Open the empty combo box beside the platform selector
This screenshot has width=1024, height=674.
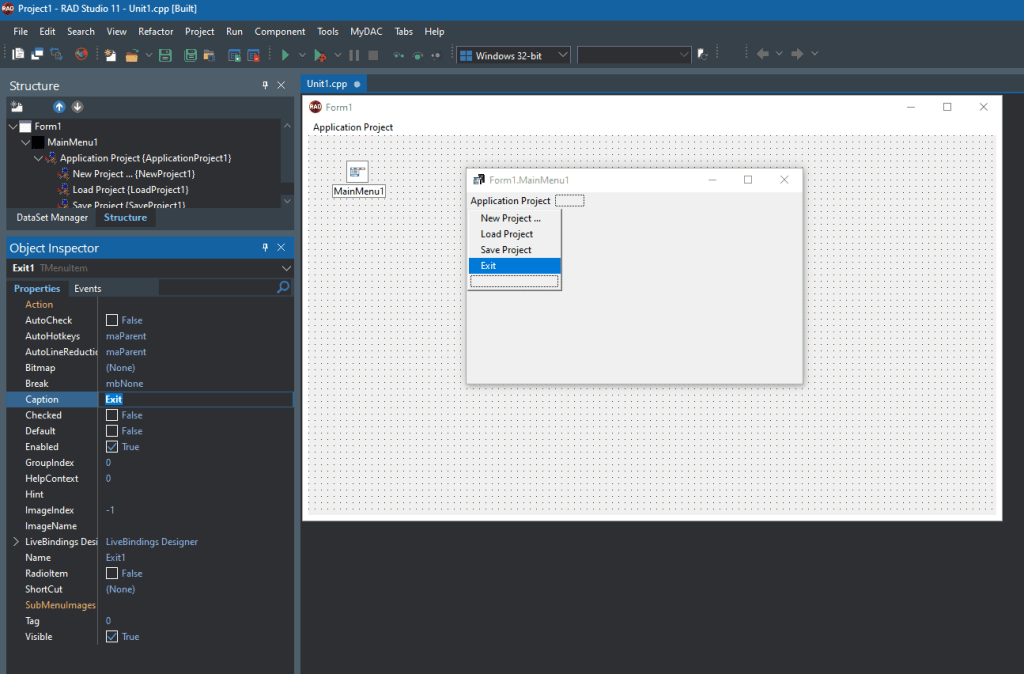(683, 55)
